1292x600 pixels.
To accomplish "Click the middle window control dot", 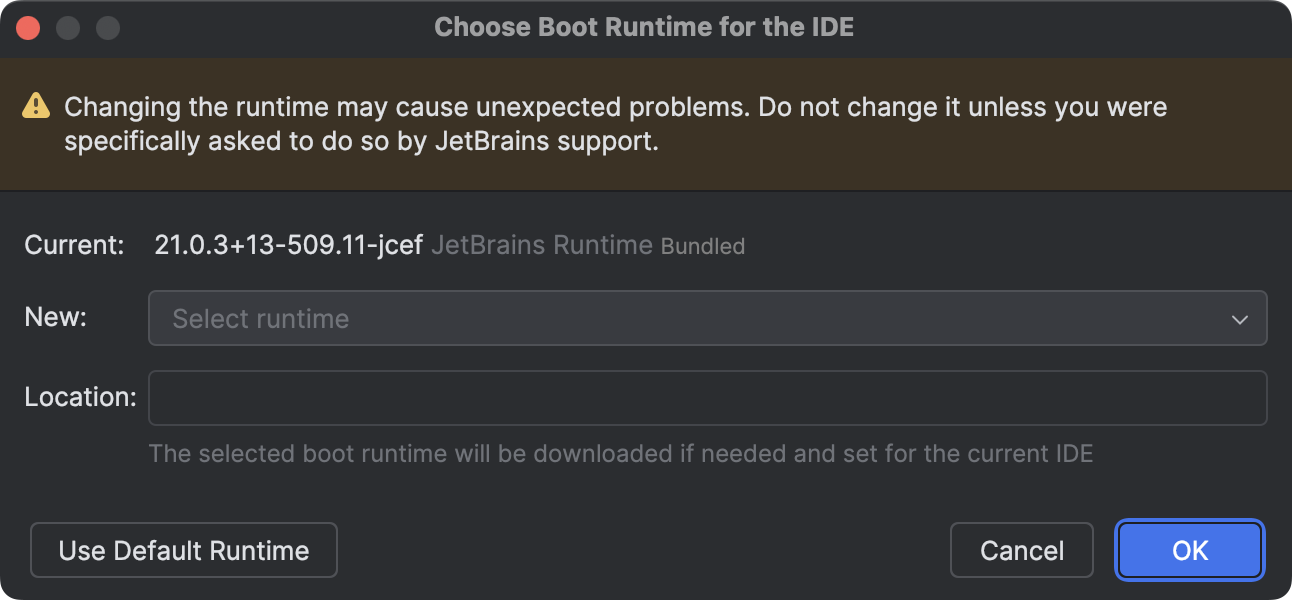I will click(68, 27).
